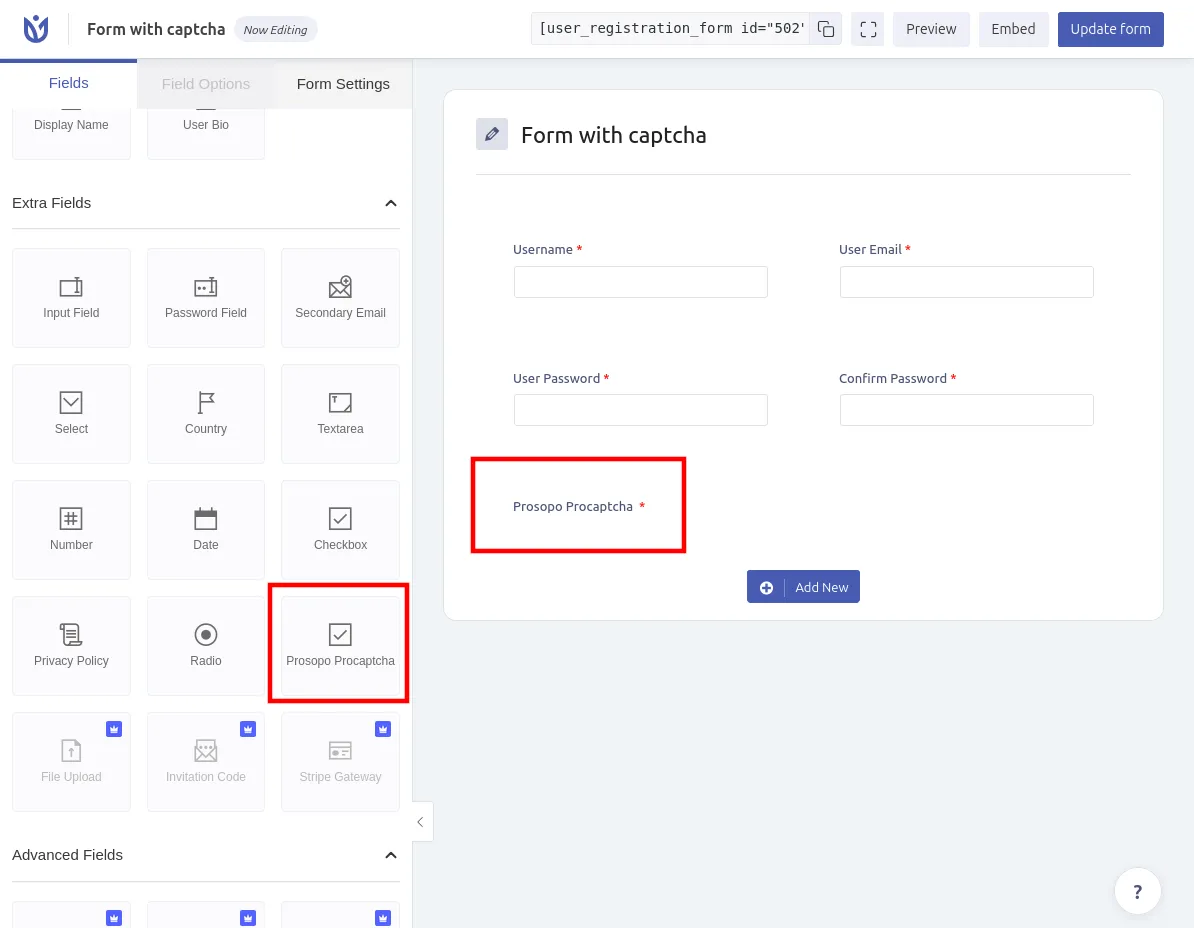This screenshot has width=1194, height=928.
Task: Open the form Preview
Action: pos(931,29)
